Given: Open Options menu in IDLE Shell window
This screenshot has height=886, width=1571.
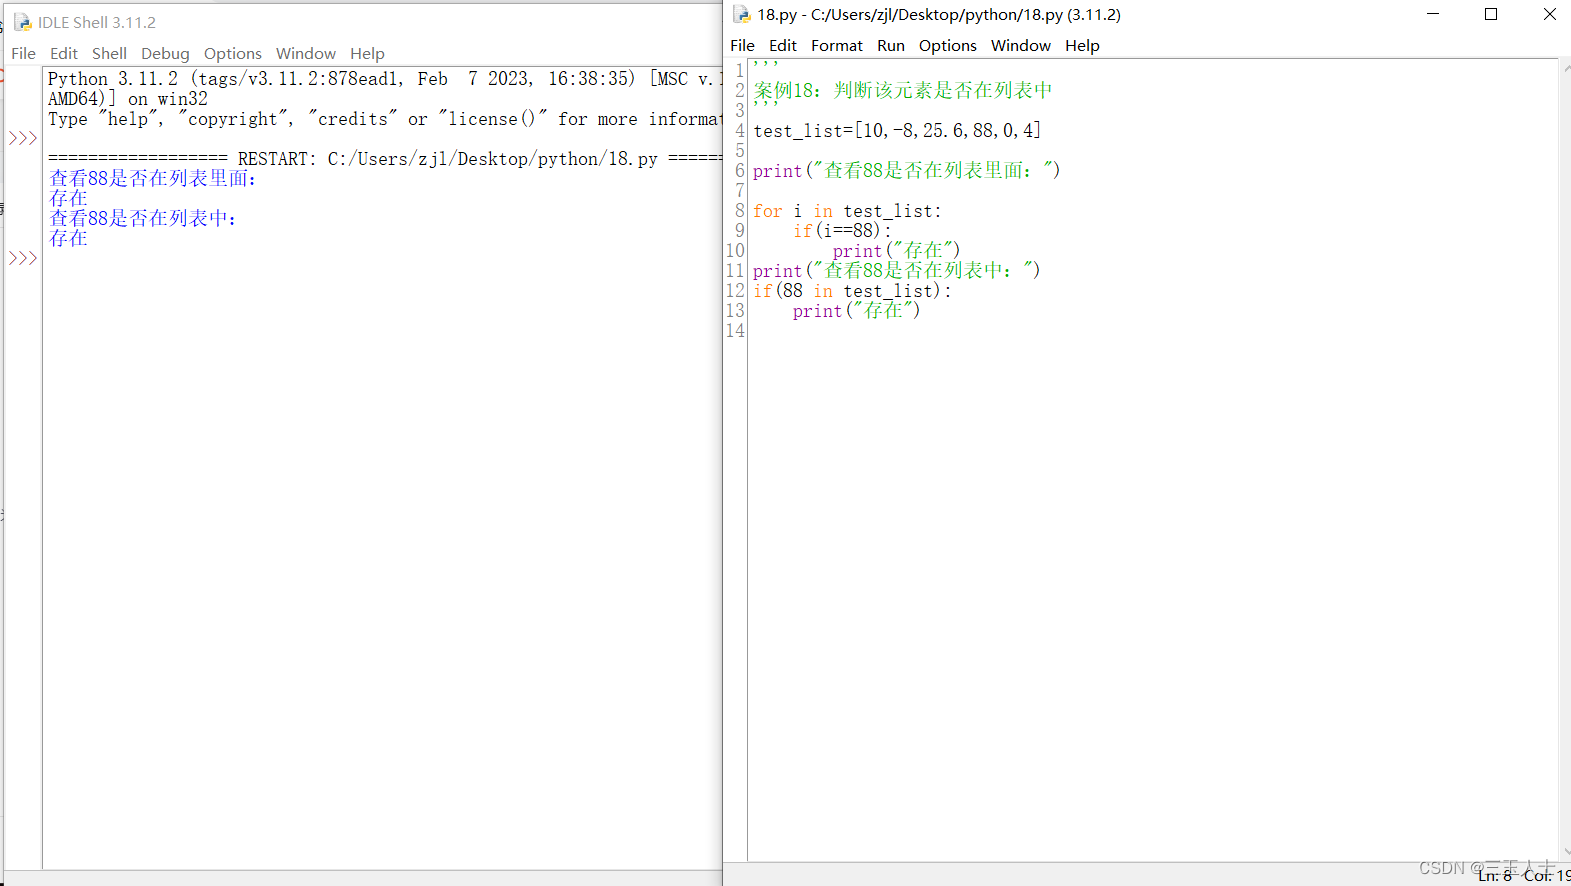Looking at the screenshot, I should coord(233,53).
